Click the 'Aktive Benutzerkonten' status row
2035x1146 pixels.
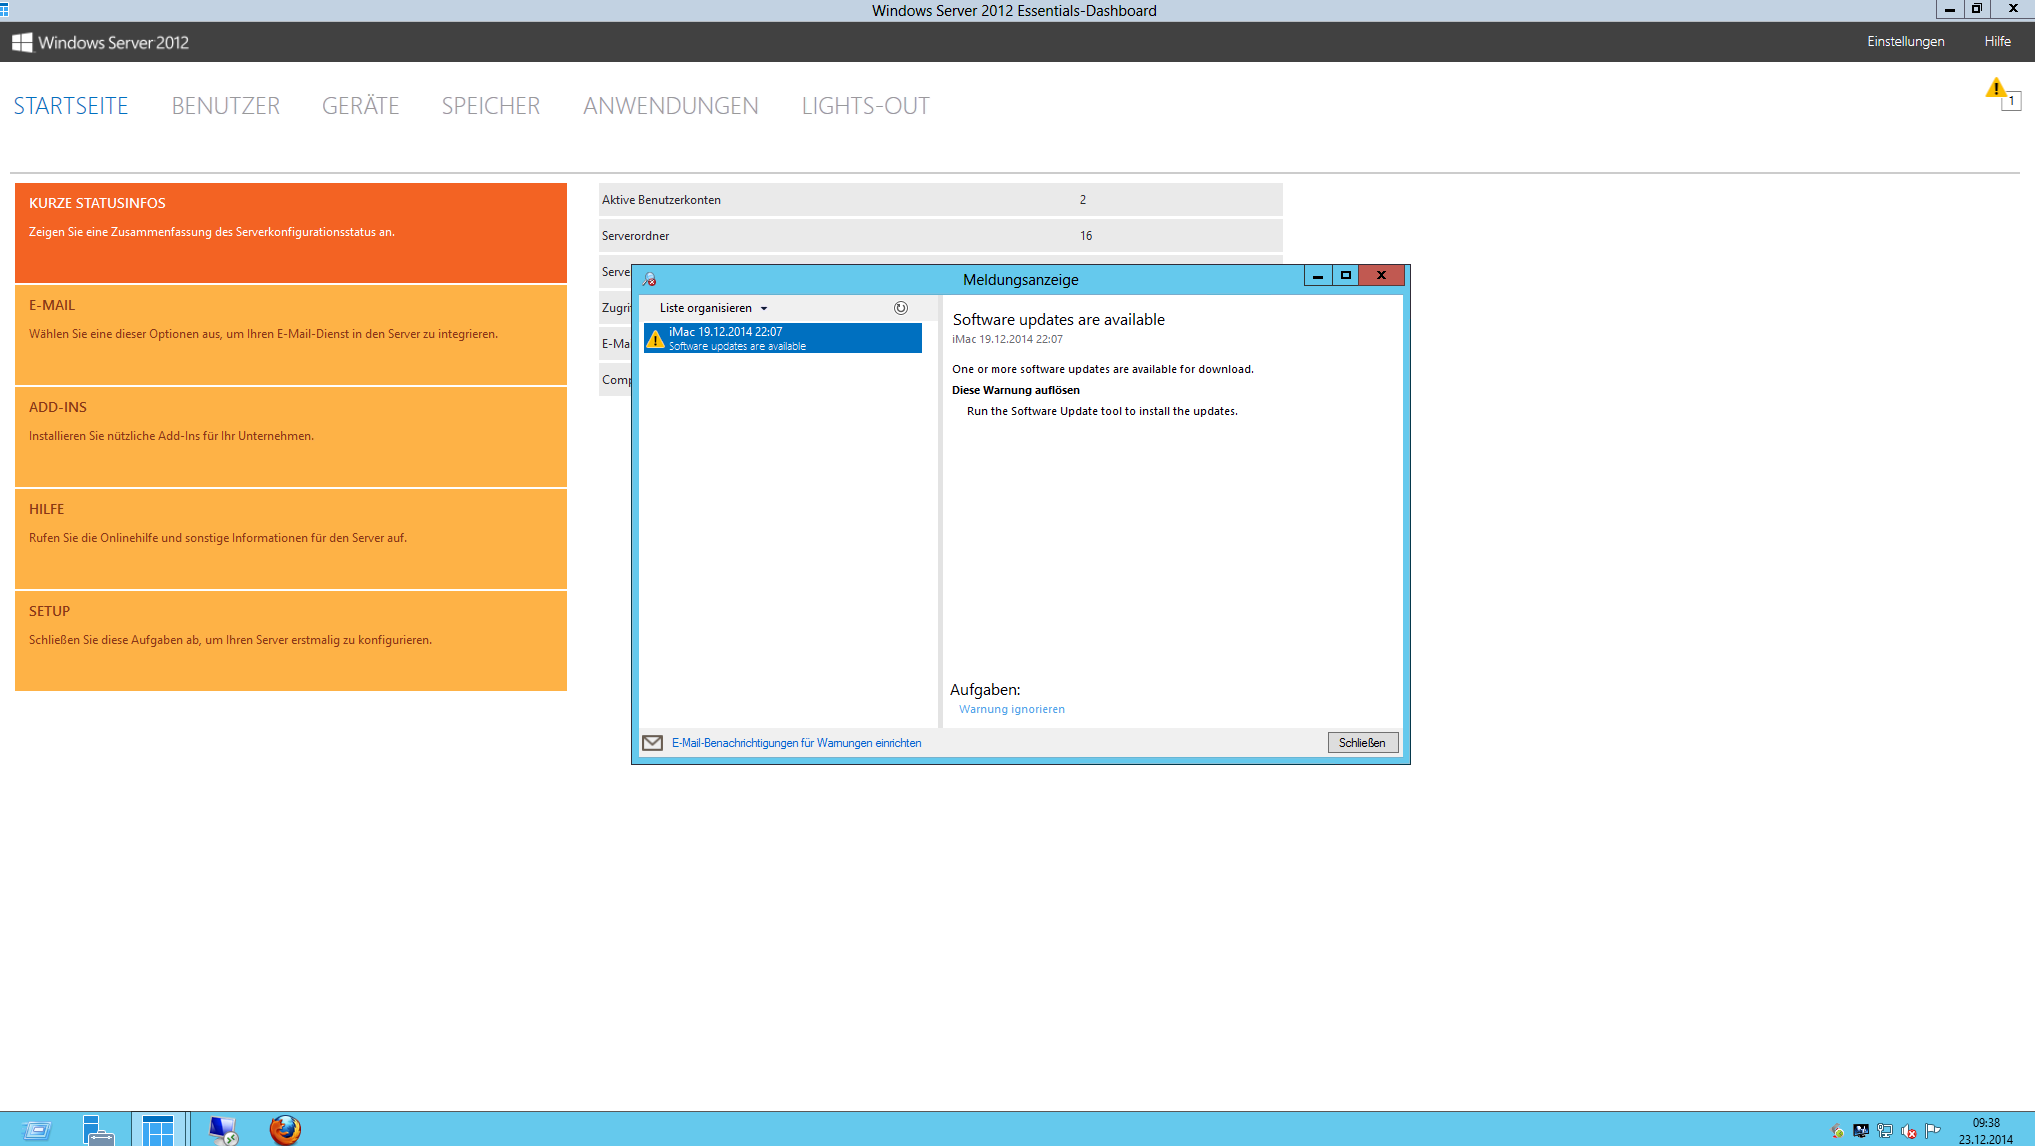coord(941,200)
